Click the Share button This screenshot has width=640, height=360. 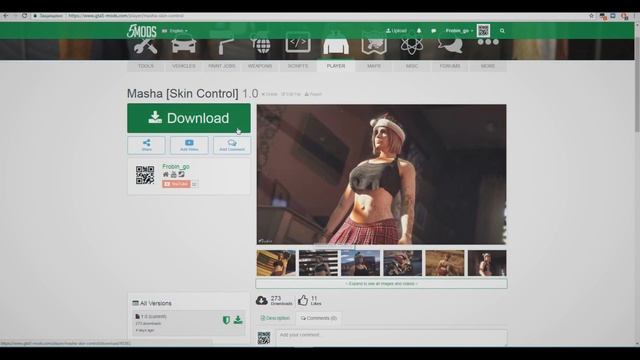[146, 145]
